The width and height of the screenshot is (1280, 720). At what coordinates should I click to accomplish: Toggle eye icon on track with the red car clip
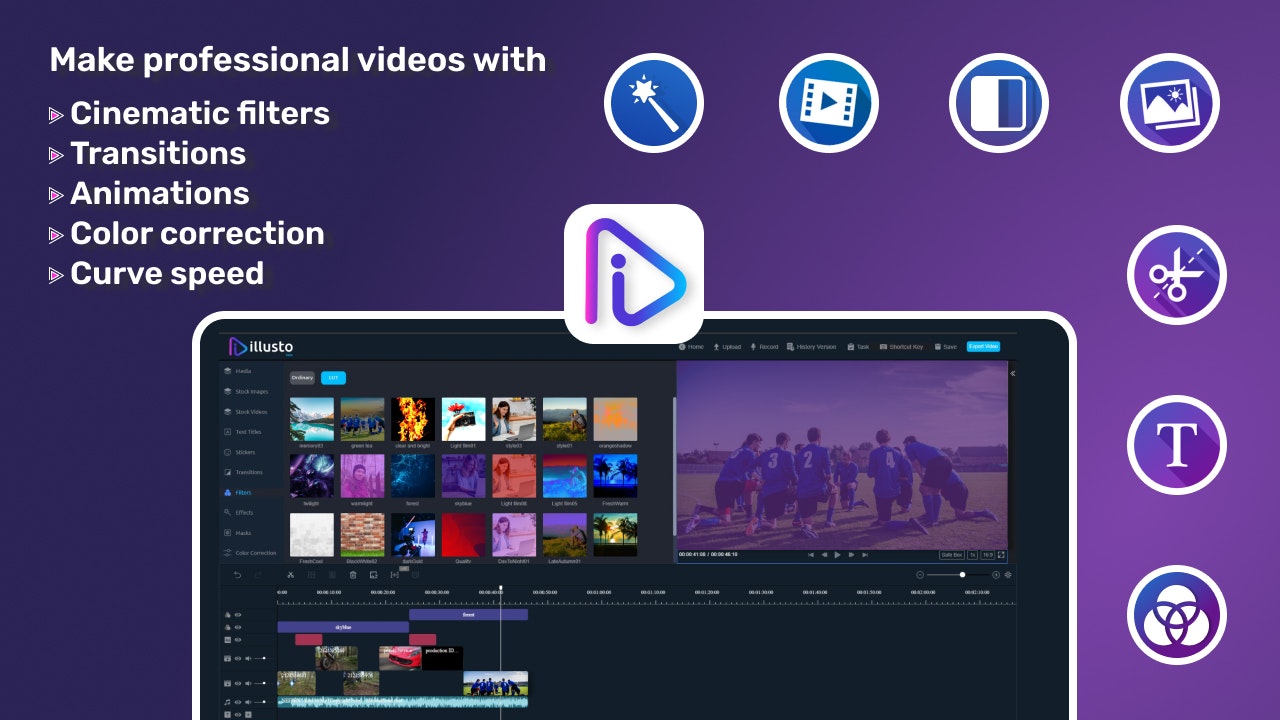coord(238,658)
